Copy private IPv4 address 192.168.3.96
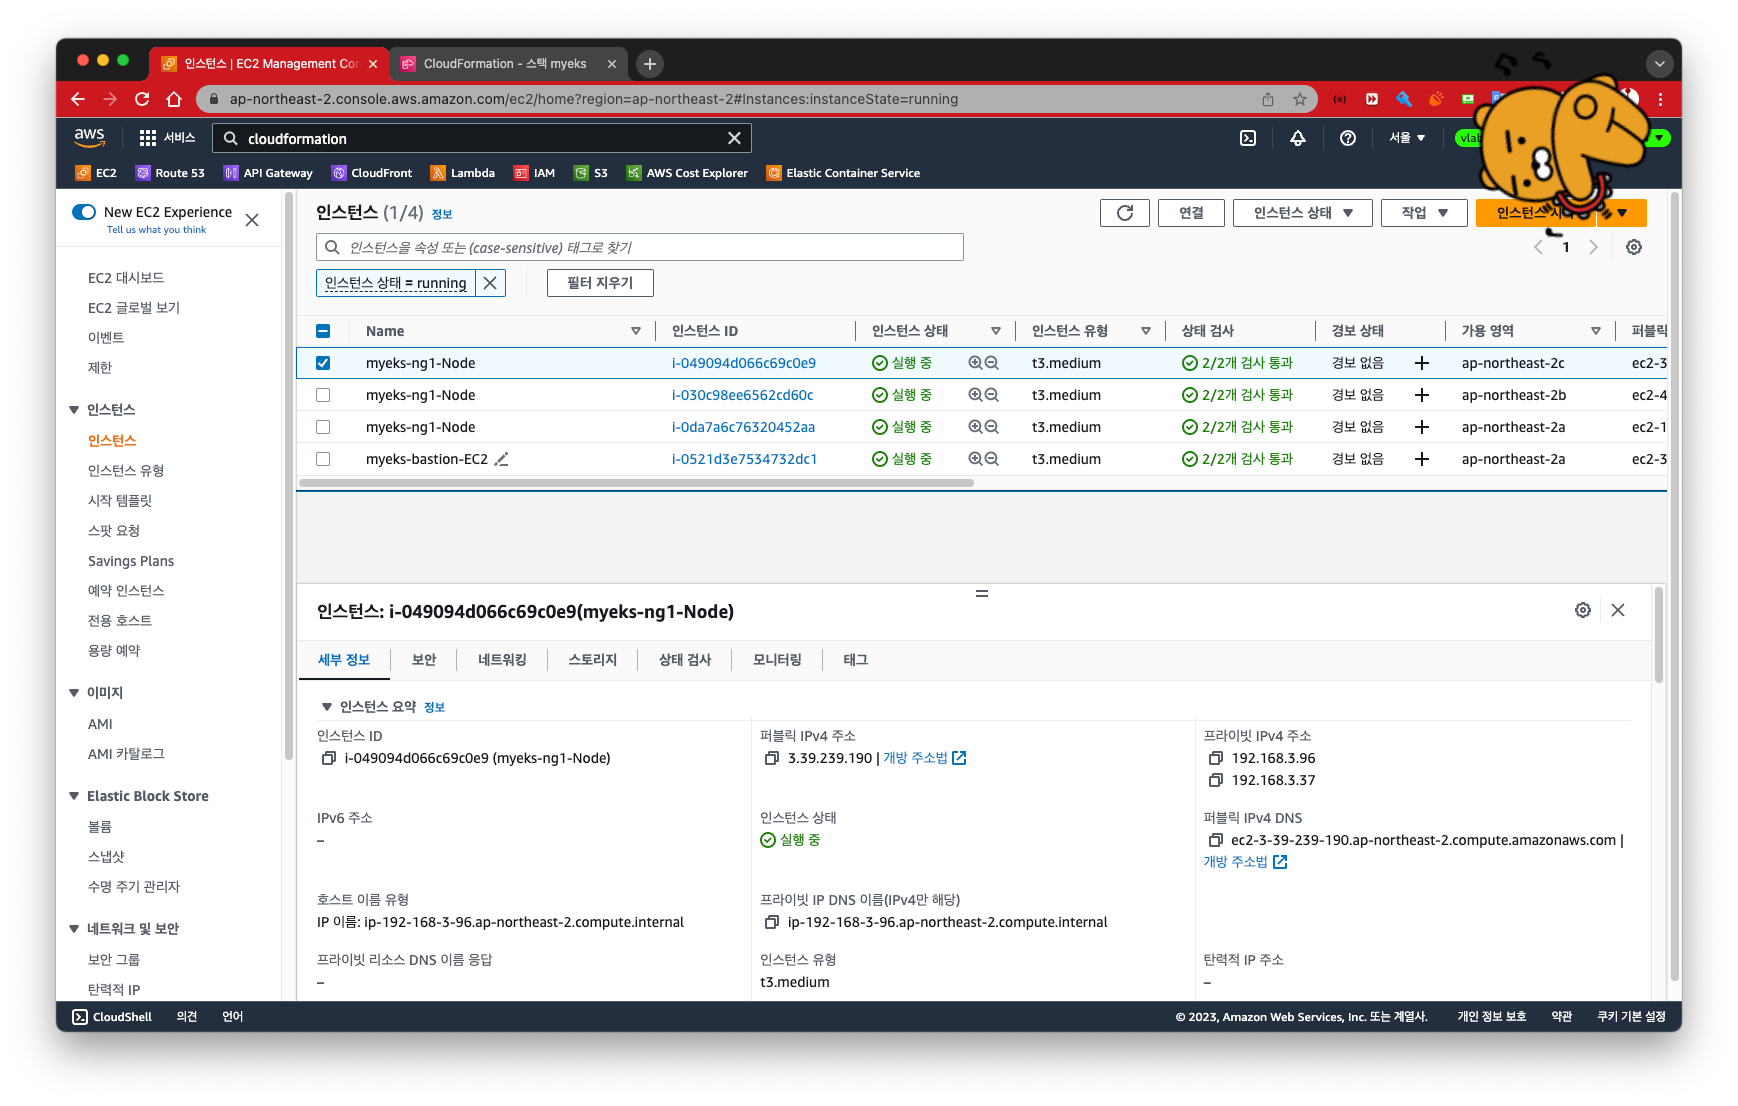The image size is (1738, 1106). point(1216,758)
